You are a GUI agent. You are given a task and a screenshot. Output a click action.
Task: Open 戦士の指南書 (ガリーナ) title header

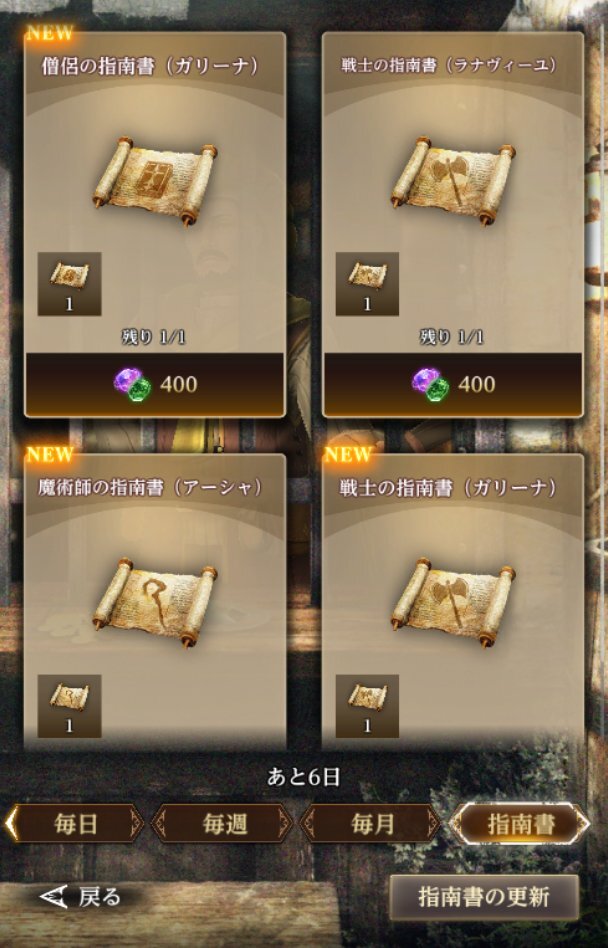pos(448,487)
